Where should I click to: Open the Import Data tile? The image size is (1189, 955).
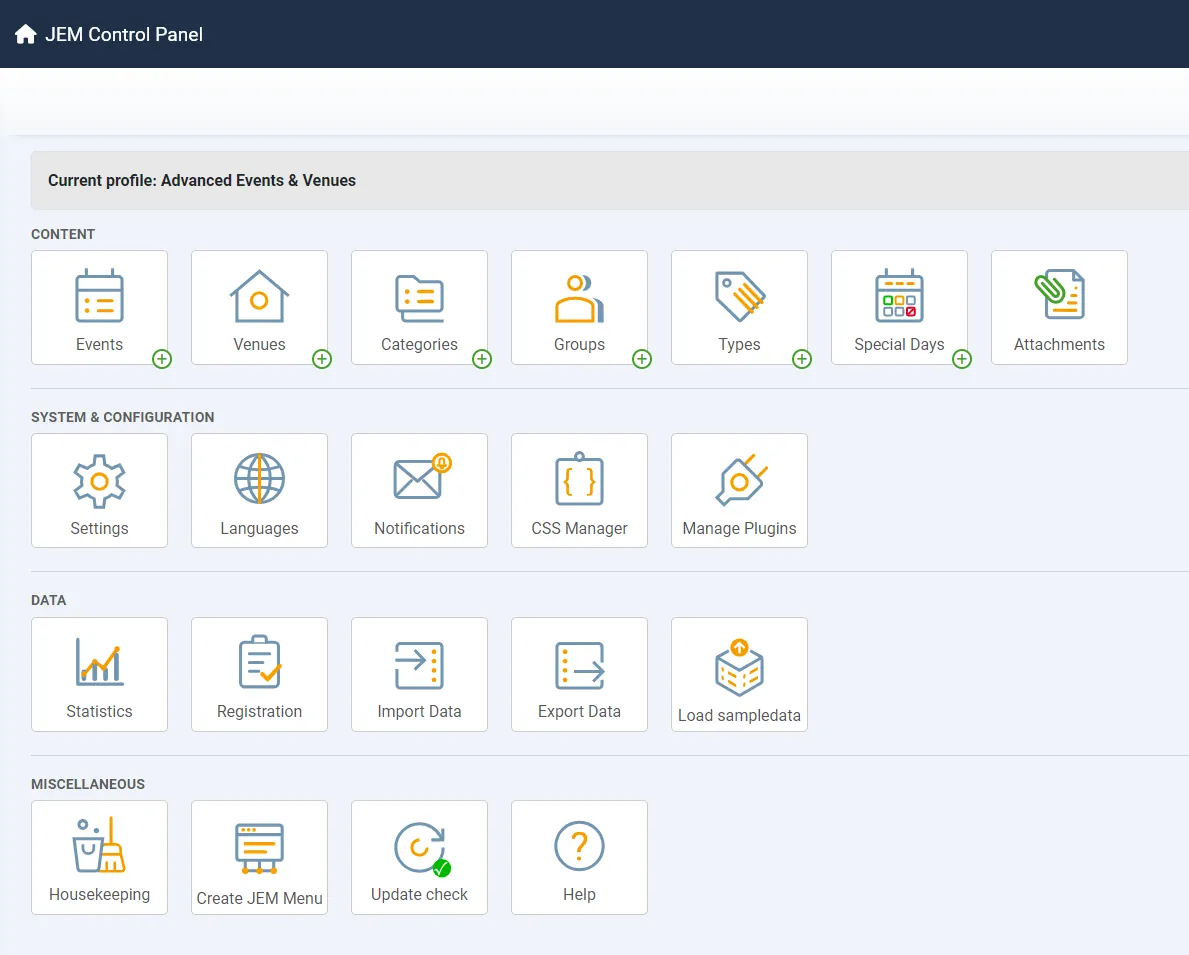(x=419, y=674)
